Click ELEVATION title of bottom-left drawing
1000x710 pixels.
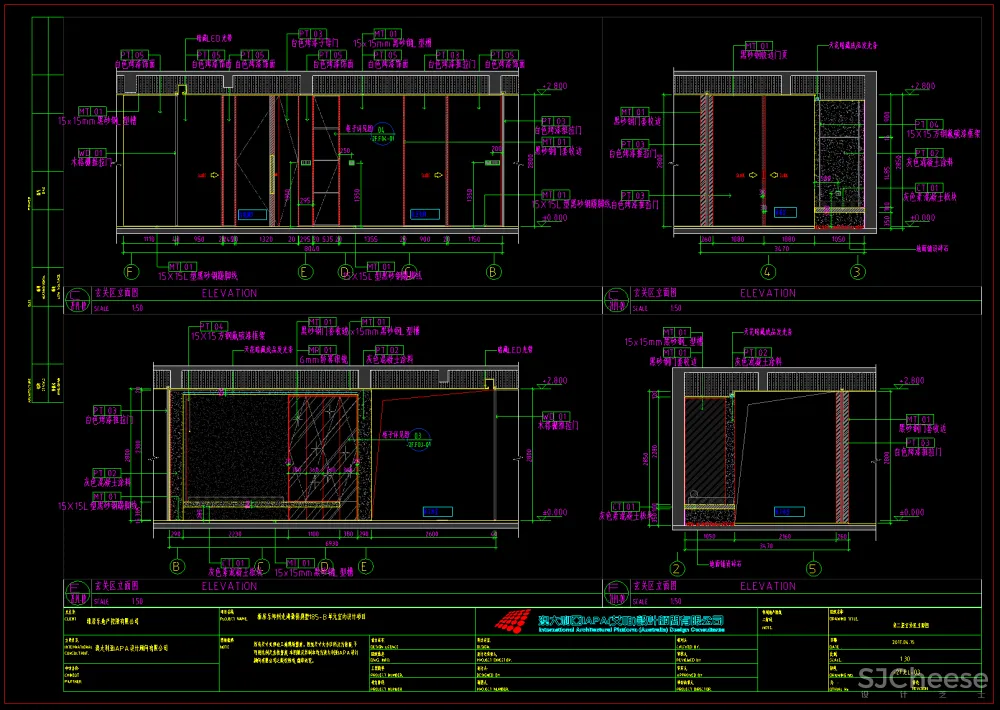pyautogui.click(x=229, y=586)
